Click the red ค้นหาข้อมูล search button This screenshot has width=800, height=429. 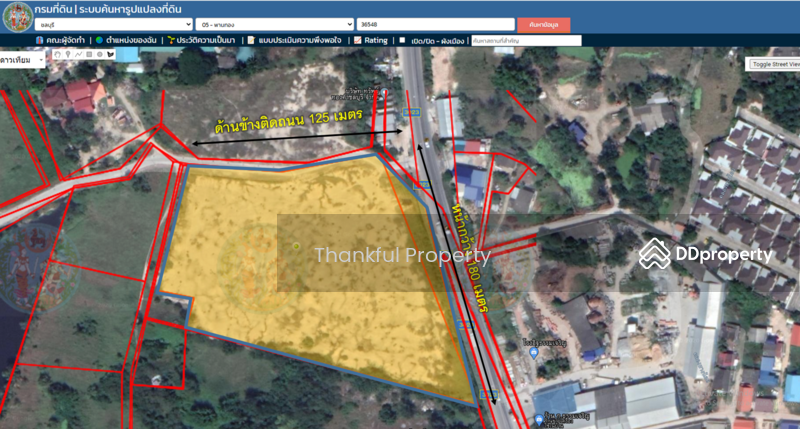tap(544, 23)
